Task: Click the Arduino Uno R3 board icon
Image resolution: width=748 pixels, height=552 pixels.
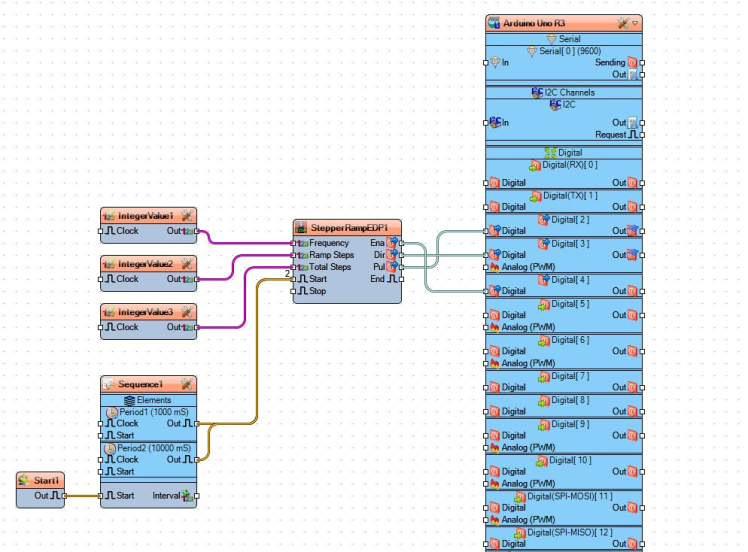Action: click(x=494, y=22)
